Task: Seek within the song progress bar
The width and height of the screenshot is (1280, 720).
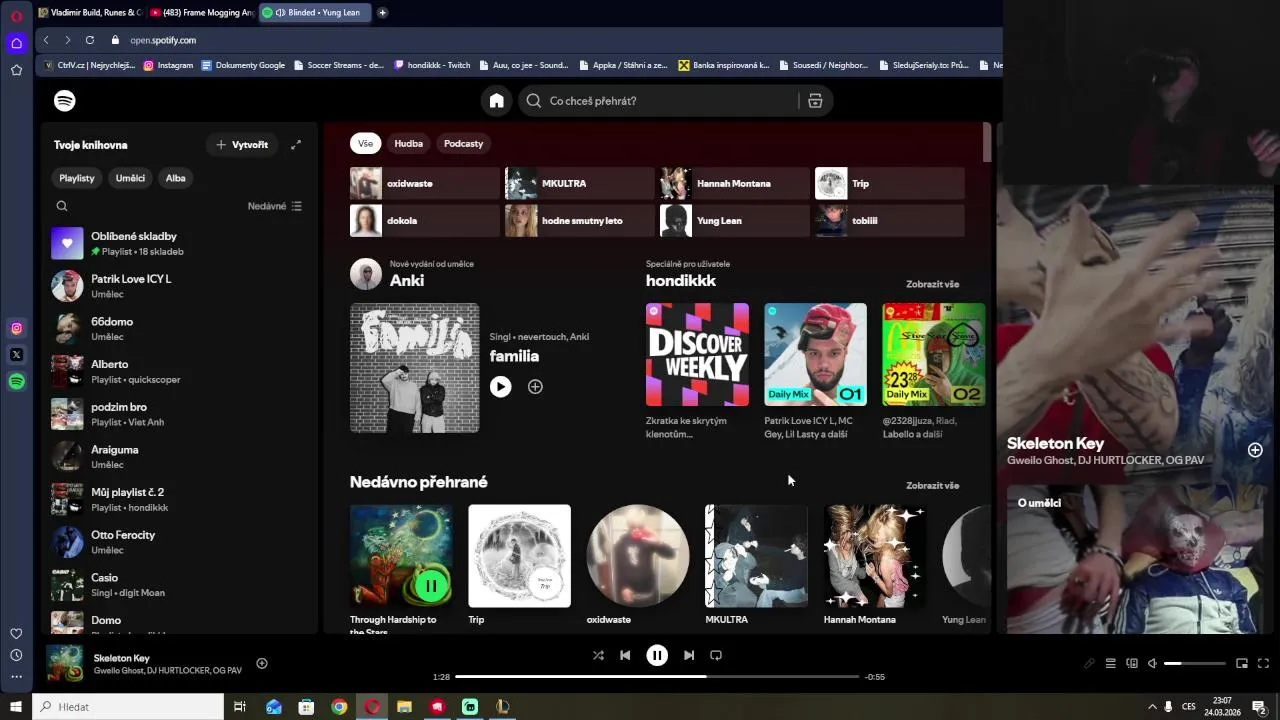Action: (x=657, y=677)
